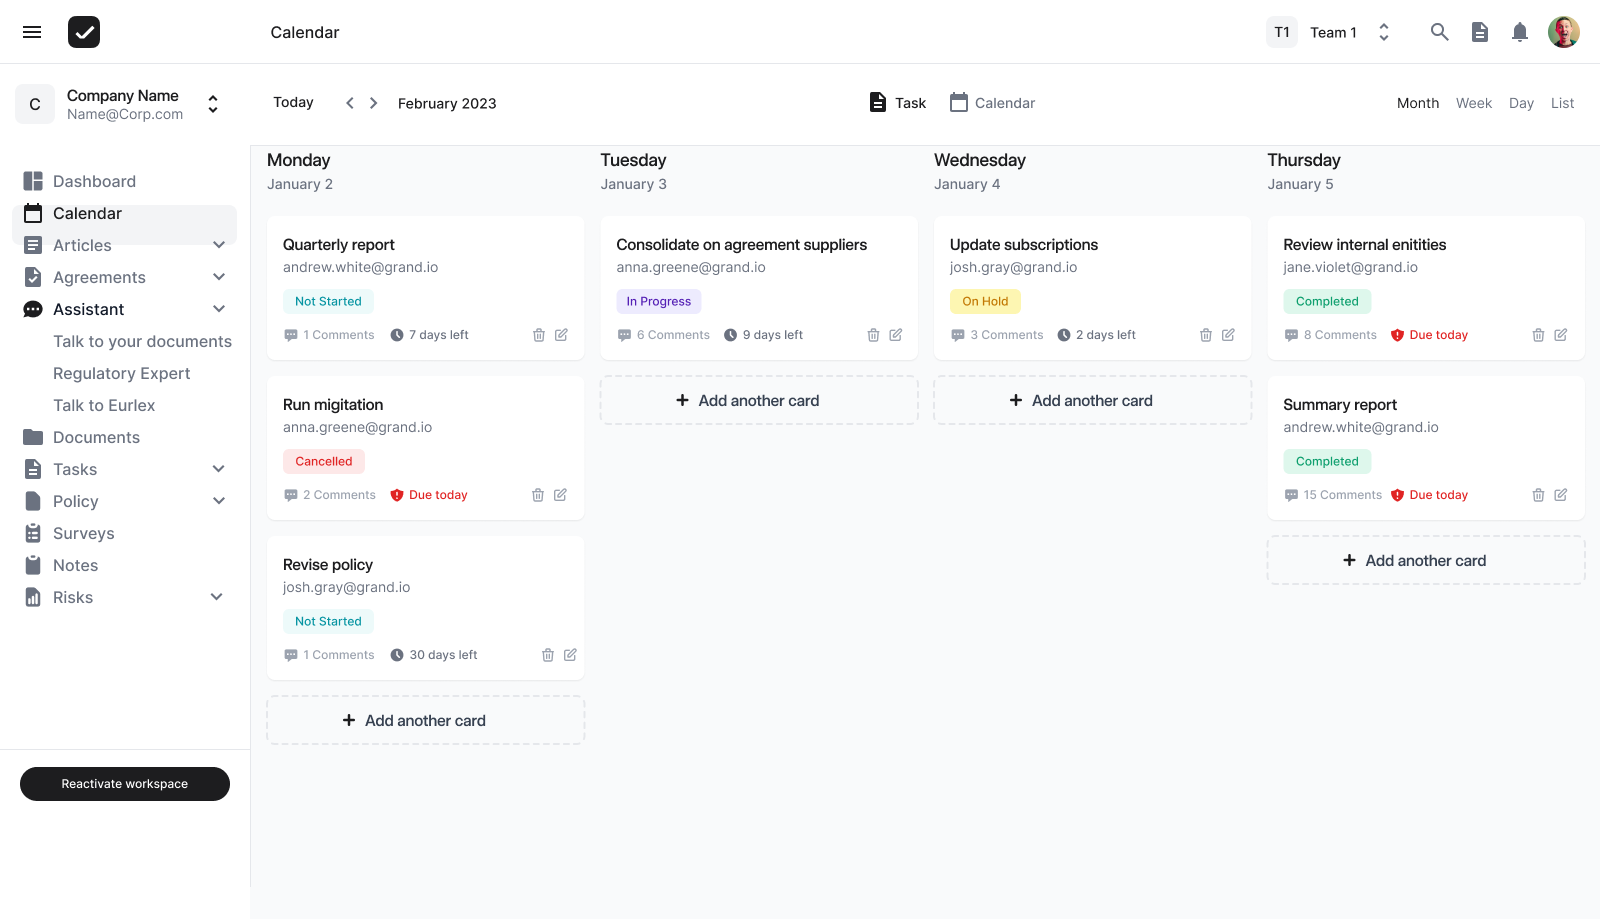This screenshot has width=1600, height=919.
Task: Open the notifications bell
Action: [x=1519, y=32]
